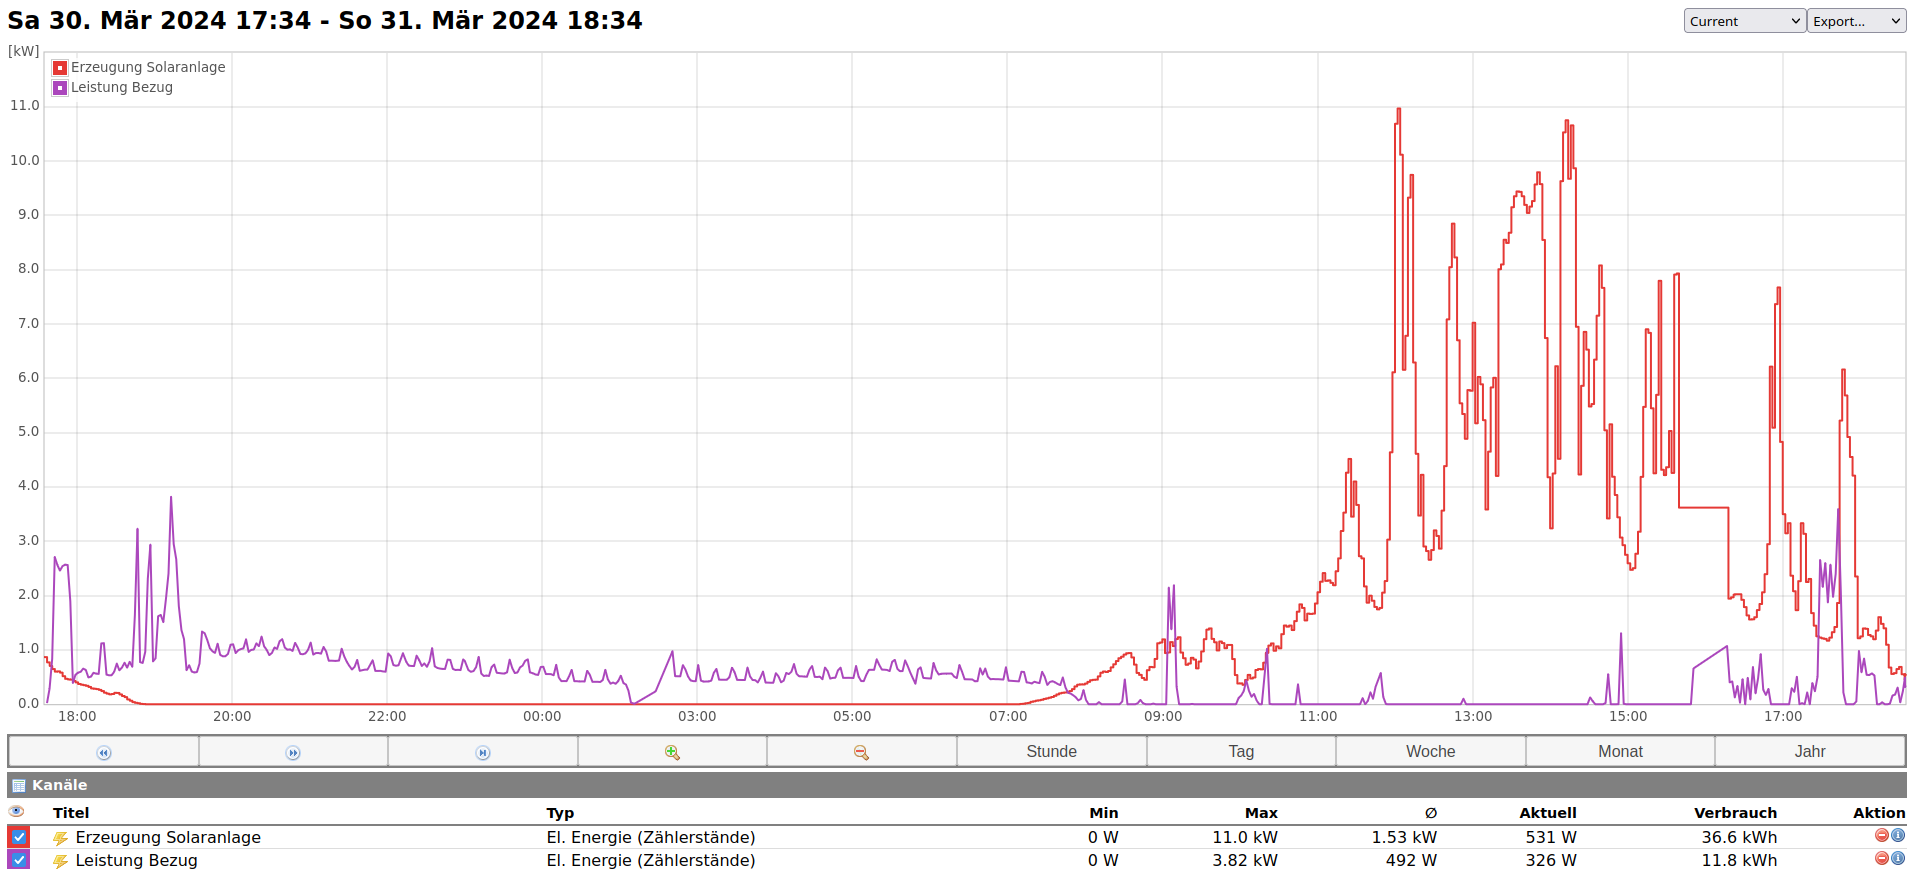Zoom out of the chart timeline
This screenshot has height=869, width=1908.
pos(861,752)
